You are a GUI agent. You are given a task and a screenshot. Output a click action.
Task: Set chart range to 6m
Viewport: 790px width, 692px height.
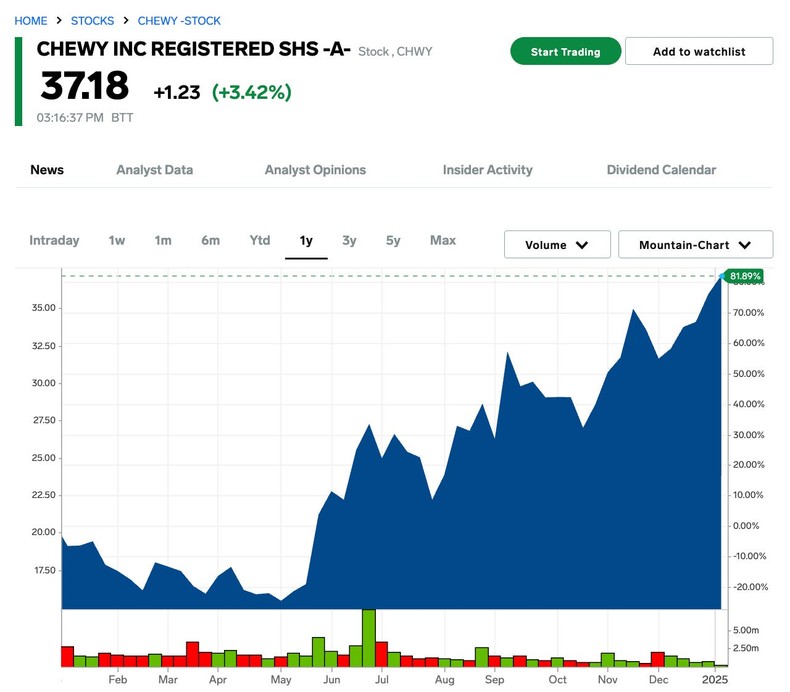210,240
